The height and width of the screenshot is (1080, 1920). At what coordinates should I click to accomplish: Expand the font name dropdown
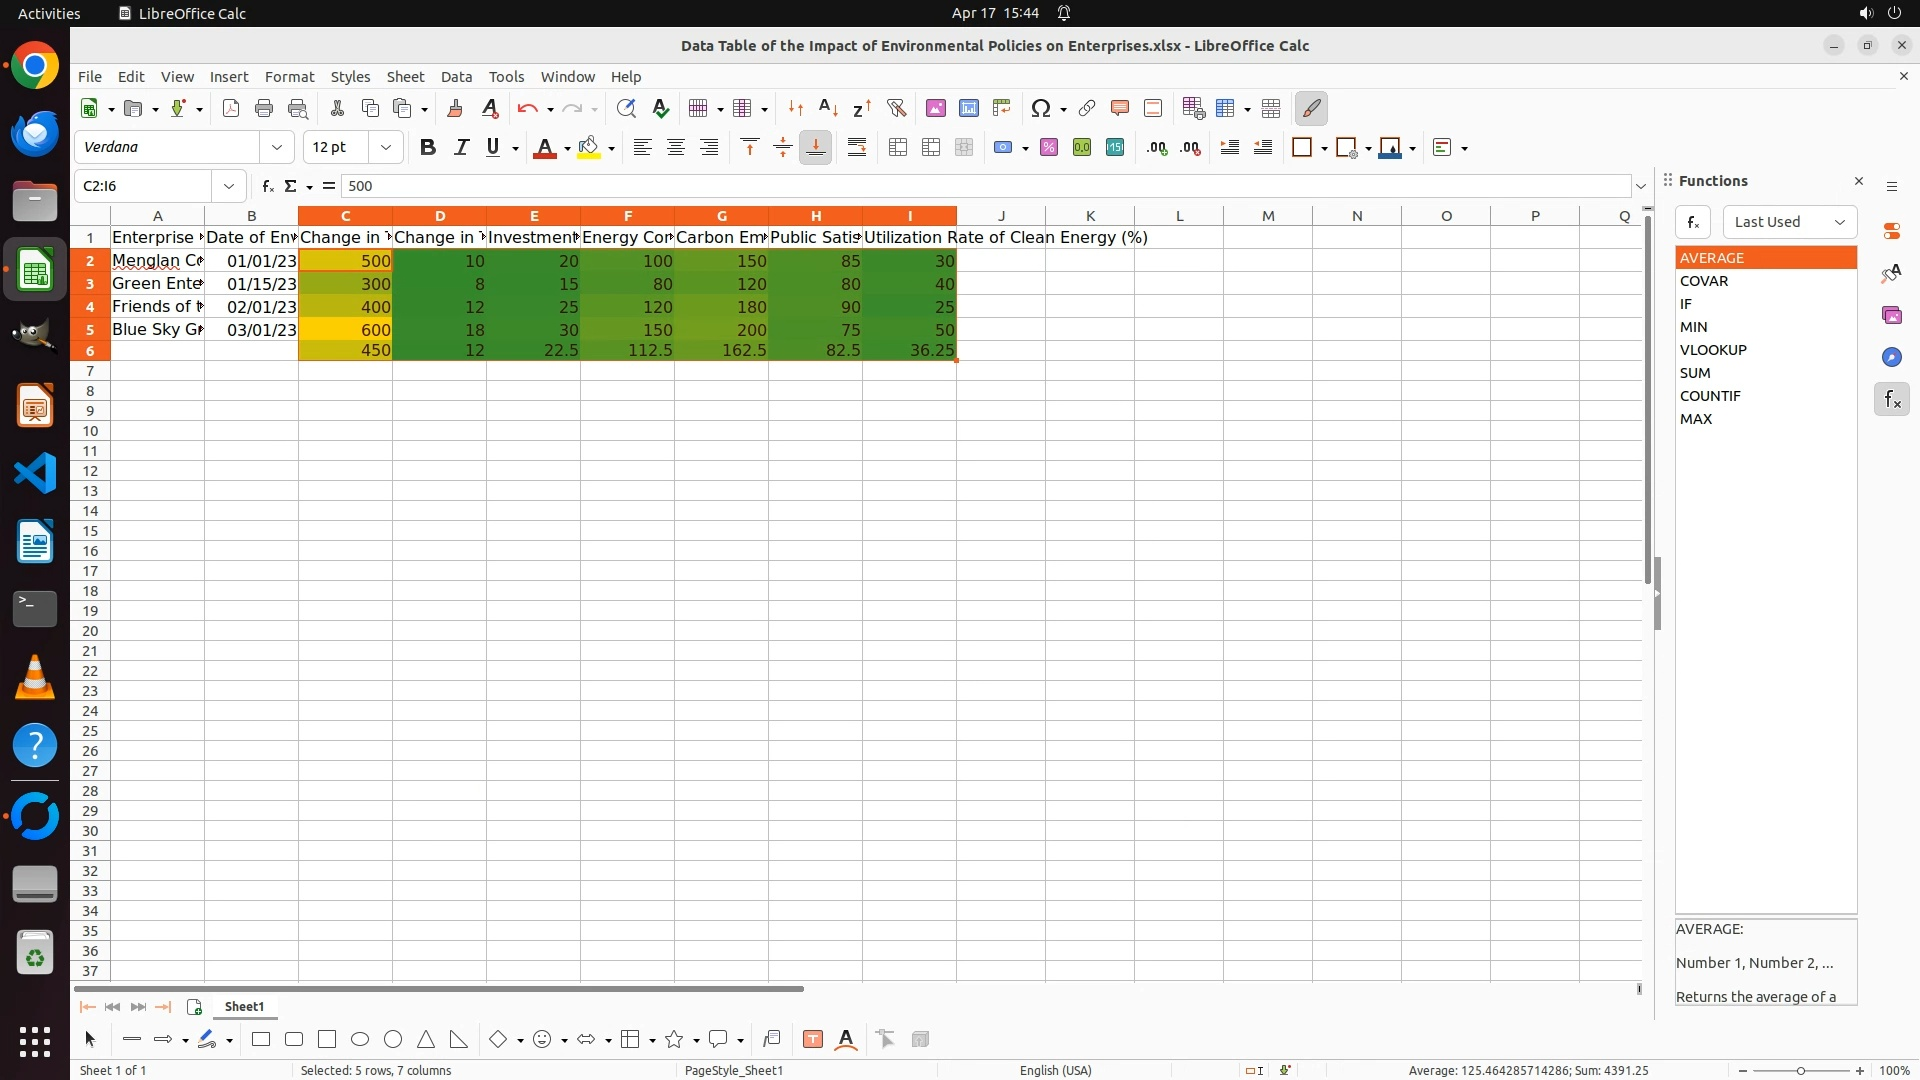point(277,147)
